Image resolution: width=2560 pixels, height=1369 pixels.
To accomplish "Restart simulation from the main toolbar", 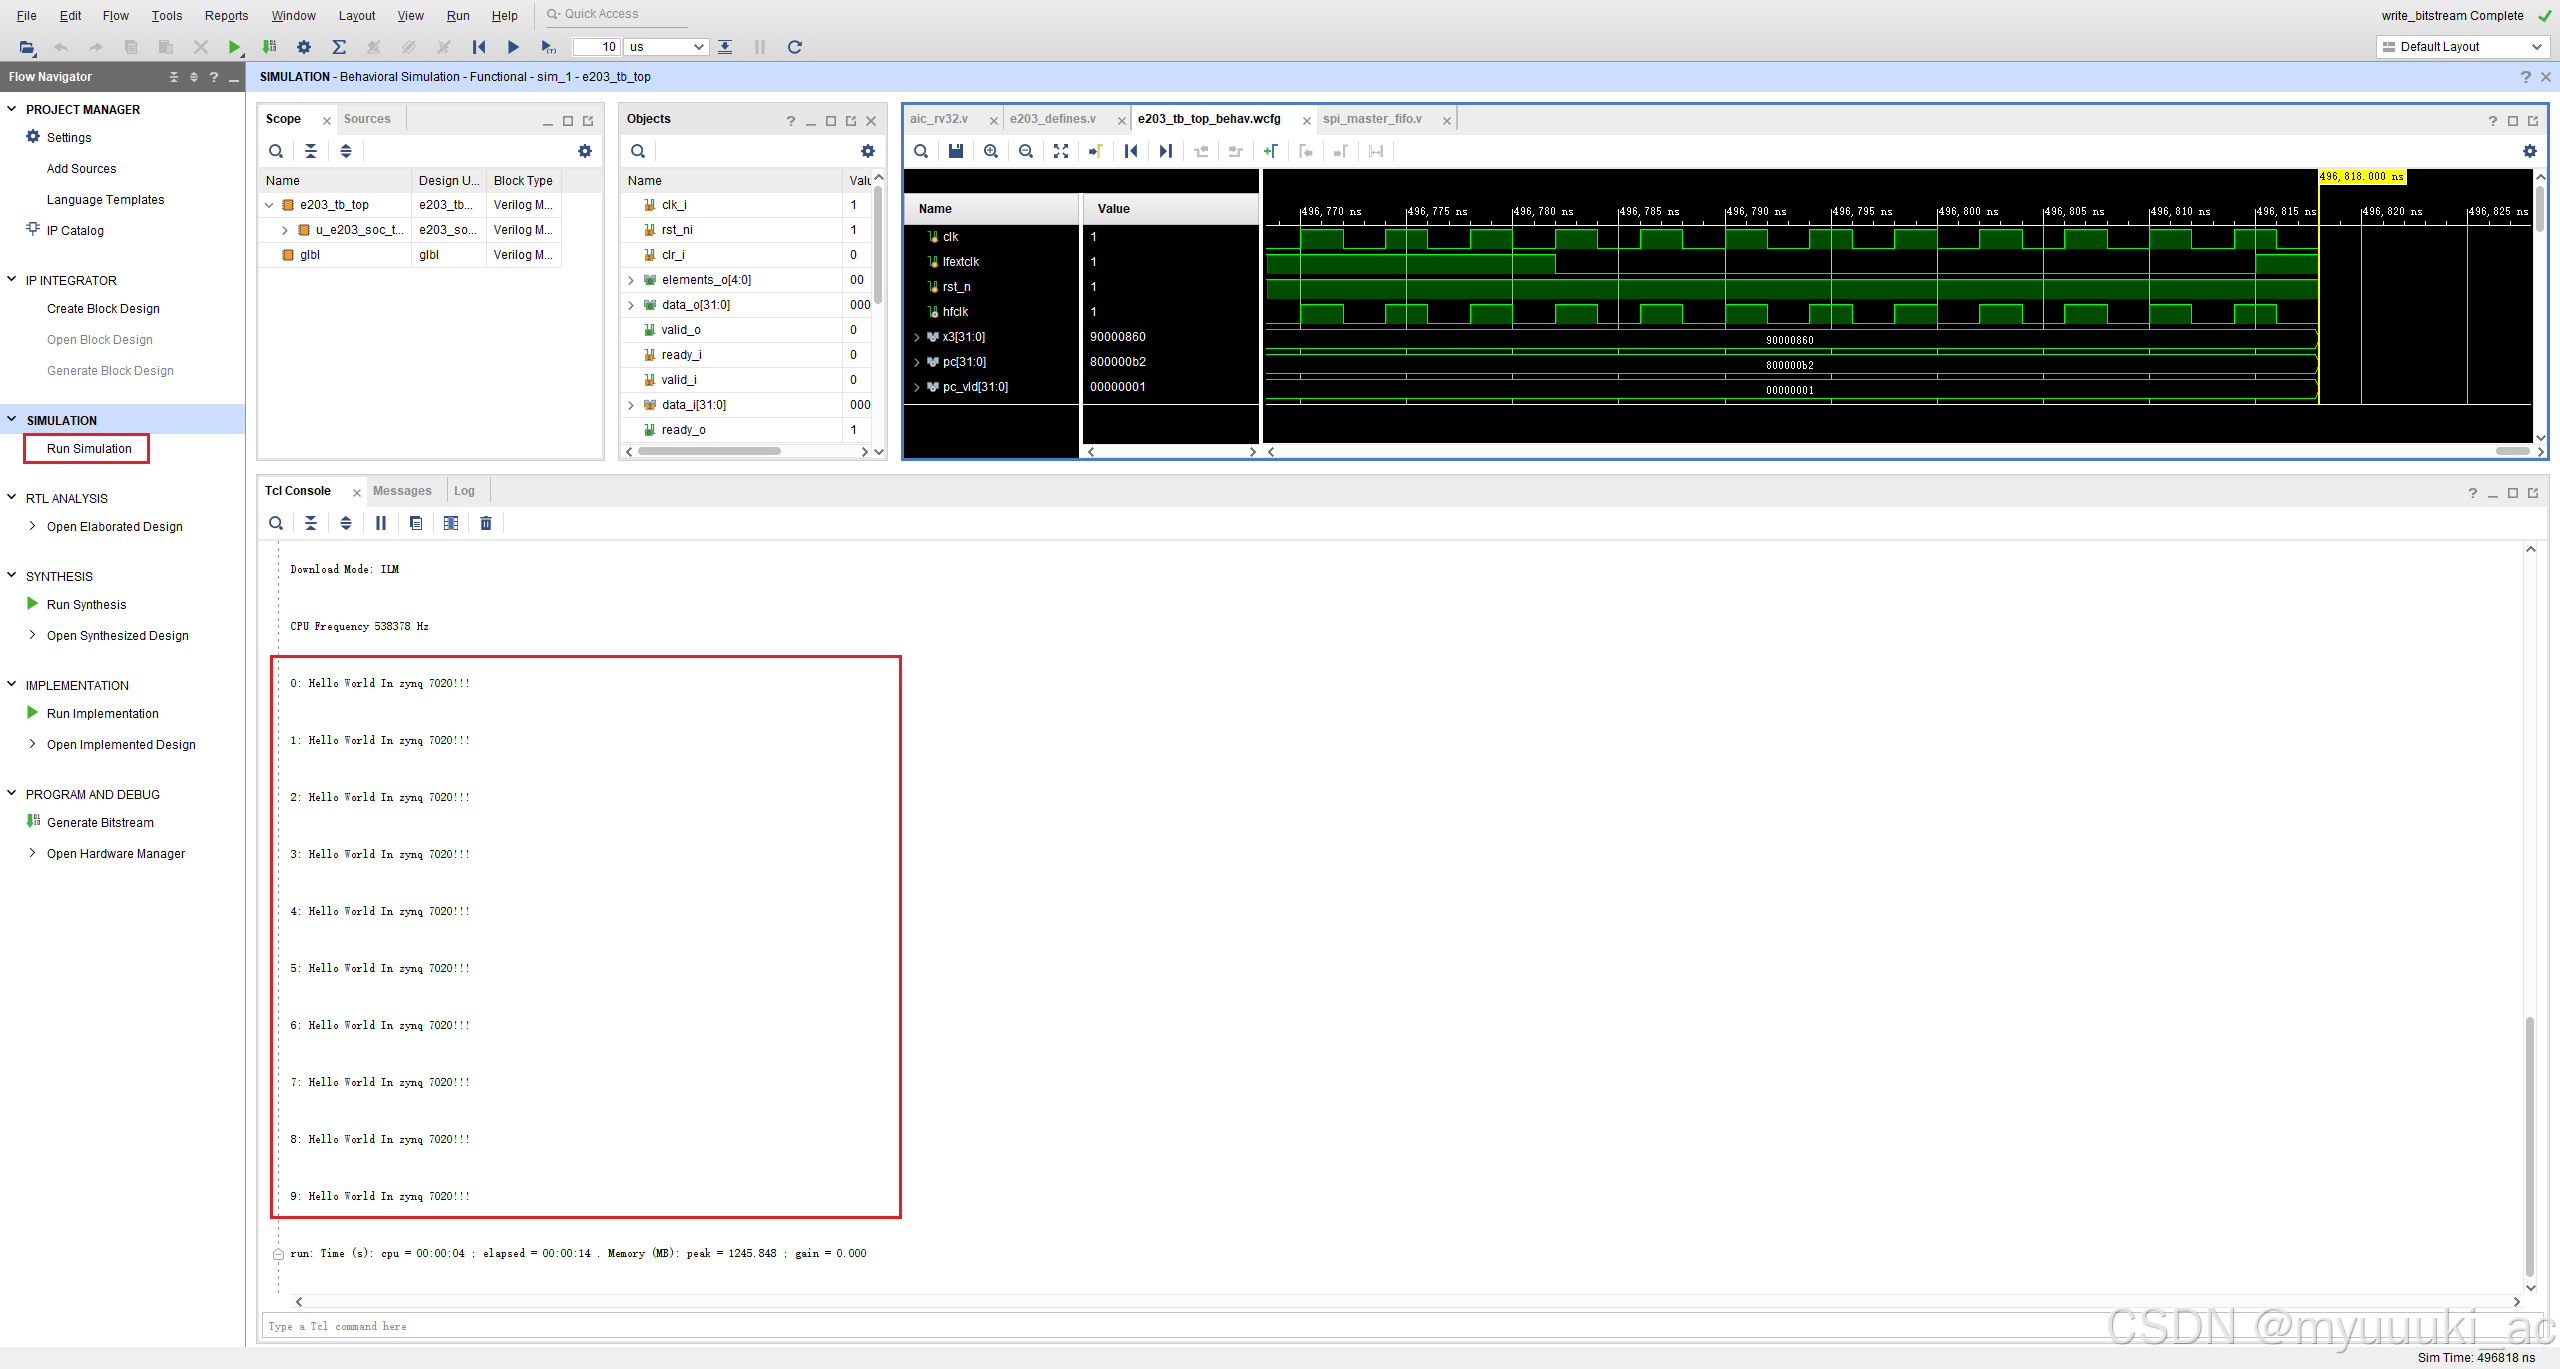I will pyautogui.click(x=479, y=47).
